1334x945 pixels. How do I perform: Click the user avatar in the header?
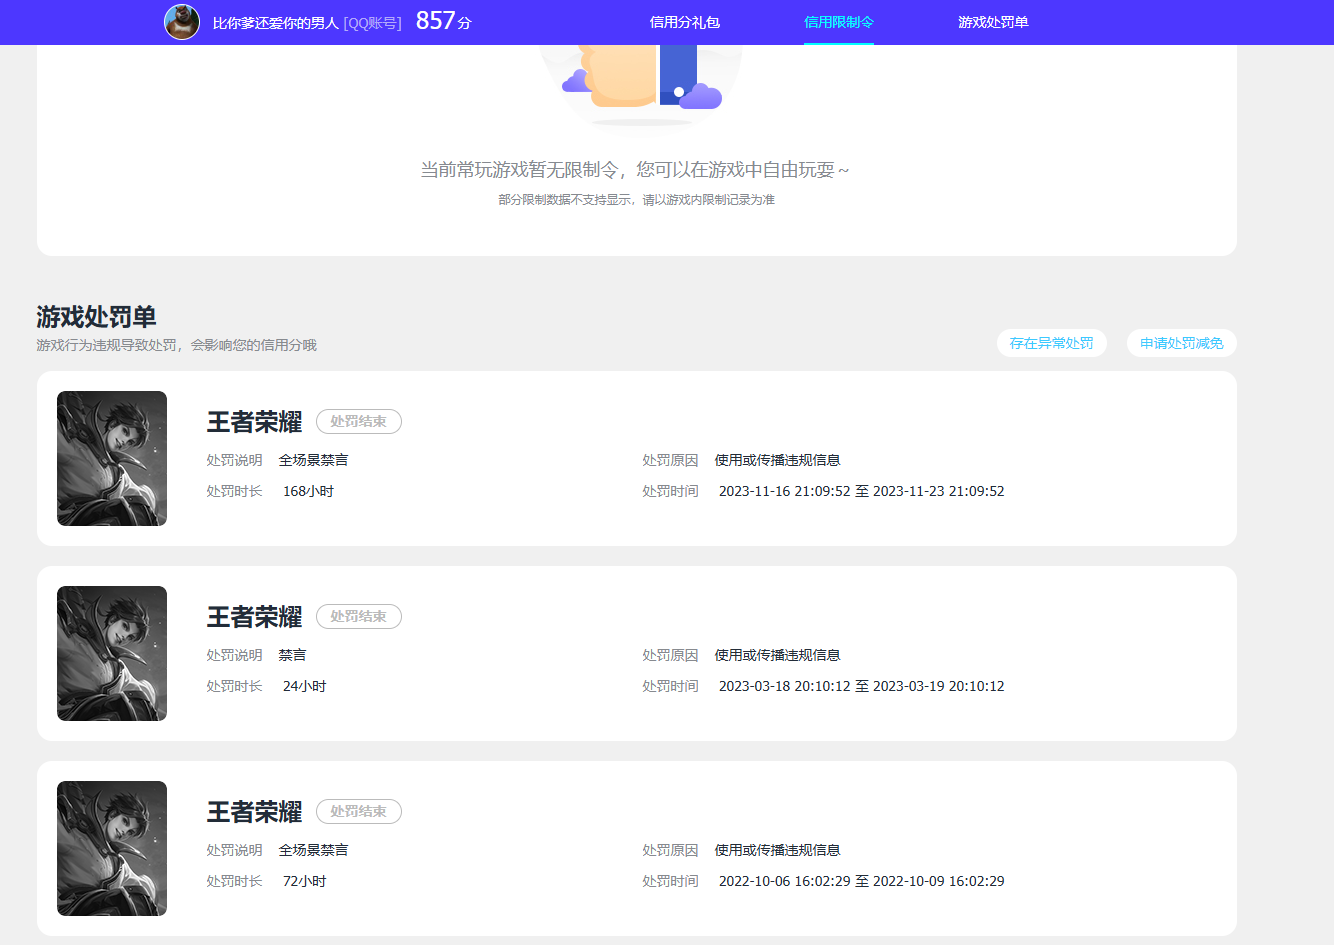pos(182,22)
